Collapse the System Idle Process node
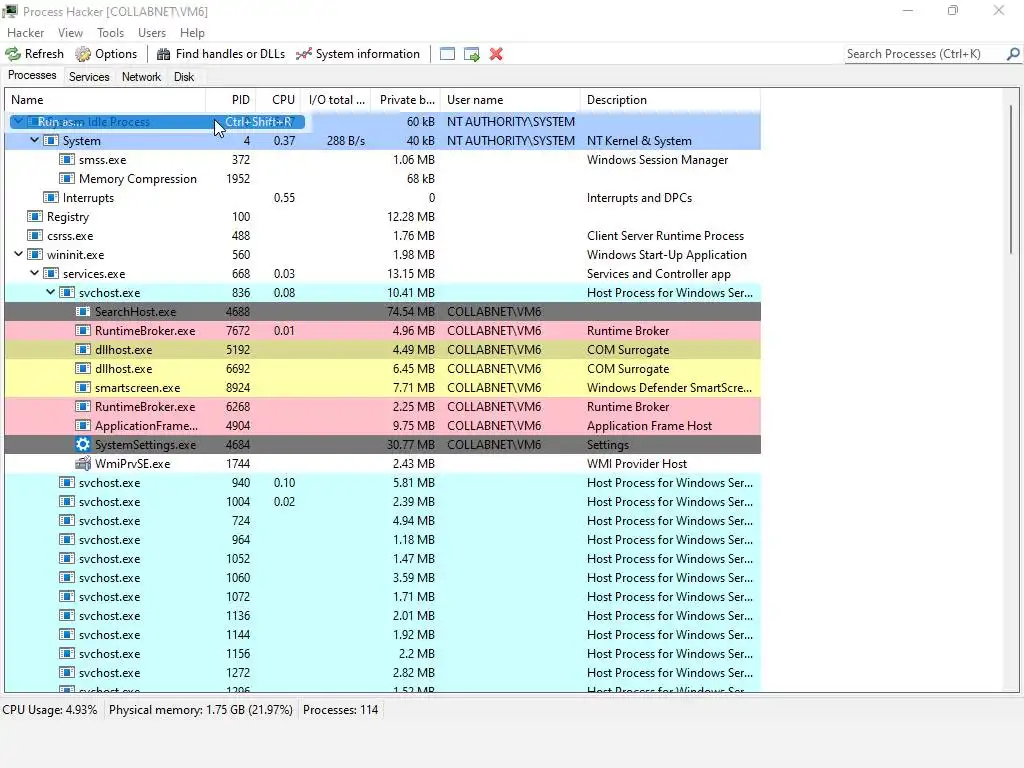This screenshot has height=768, width=1024. (19, 121)
